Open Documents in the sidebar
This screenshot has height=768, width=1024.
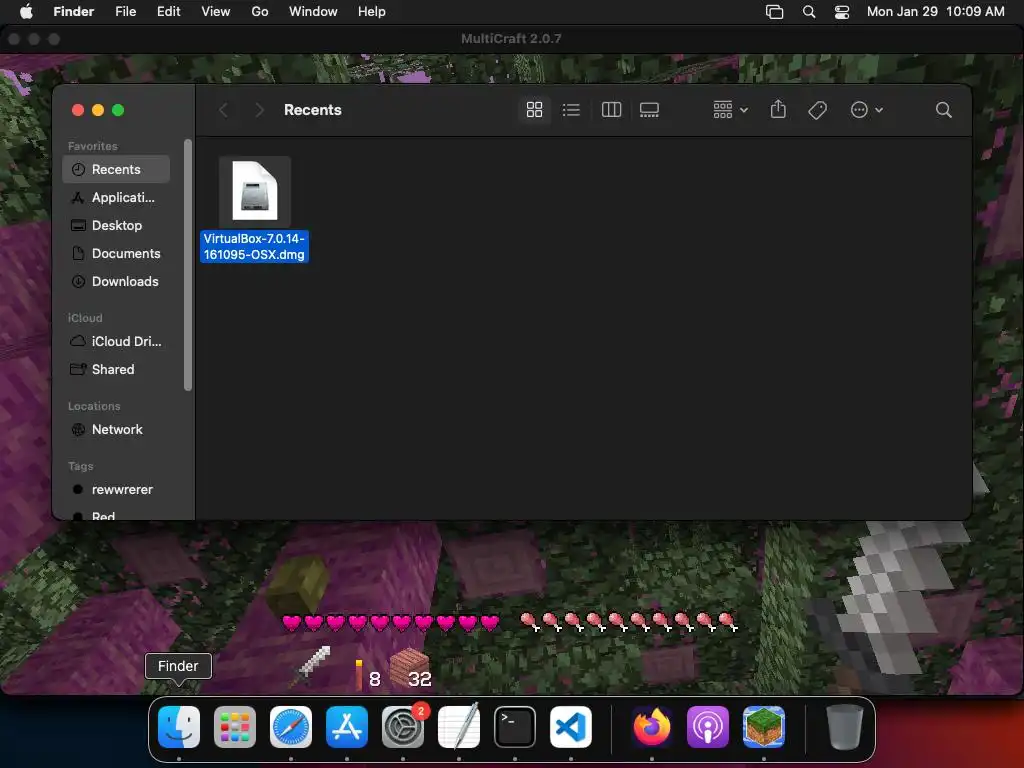116,253
